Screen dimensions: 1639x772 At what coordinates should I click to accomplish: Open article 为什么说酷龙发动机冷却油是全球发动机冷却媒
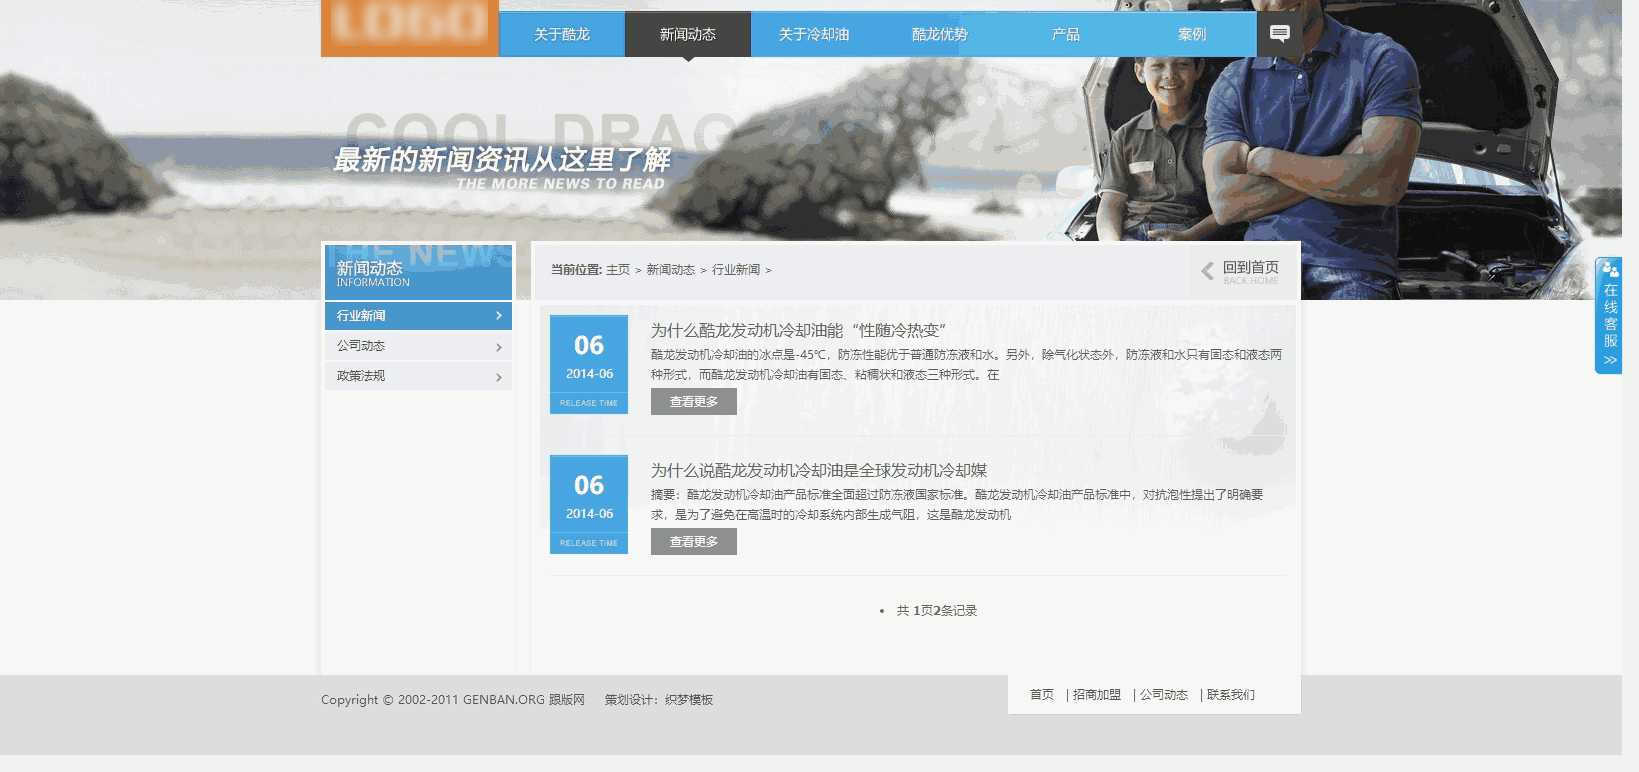pyautogui.click(x=819, y=471)
